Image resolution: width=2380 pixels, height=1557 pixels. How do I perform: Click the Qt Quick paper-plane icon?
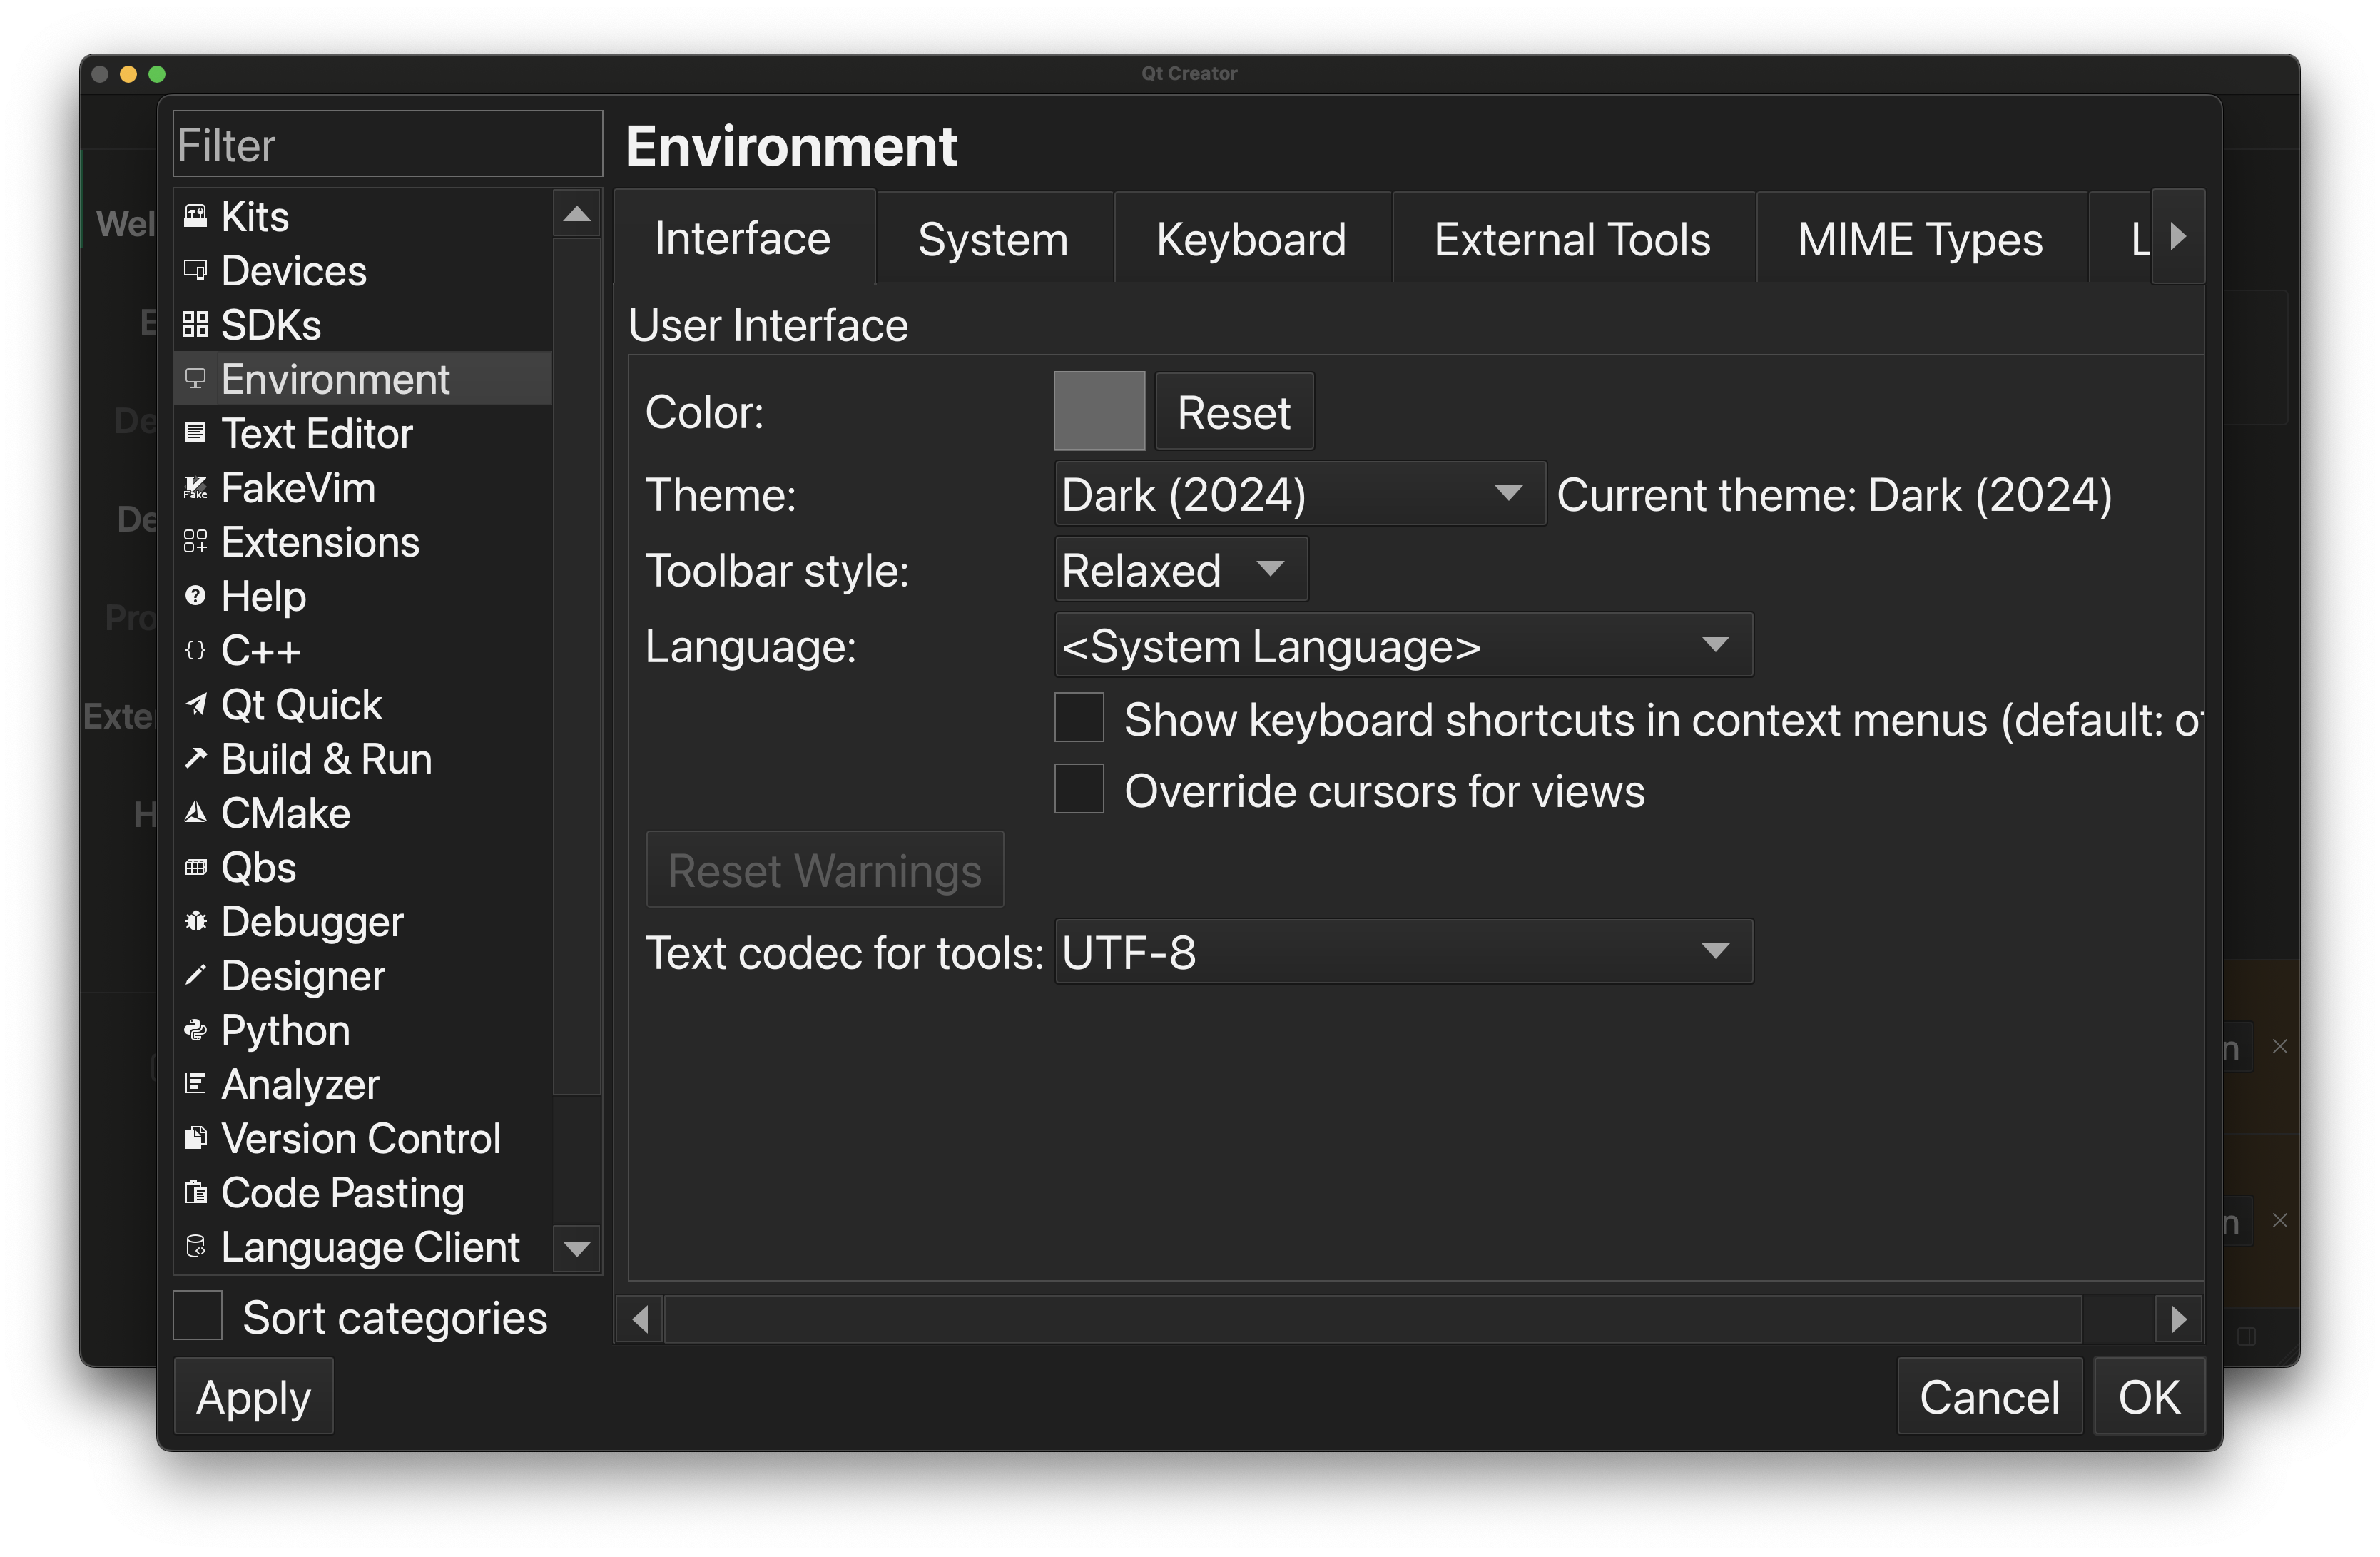(196, 705)
